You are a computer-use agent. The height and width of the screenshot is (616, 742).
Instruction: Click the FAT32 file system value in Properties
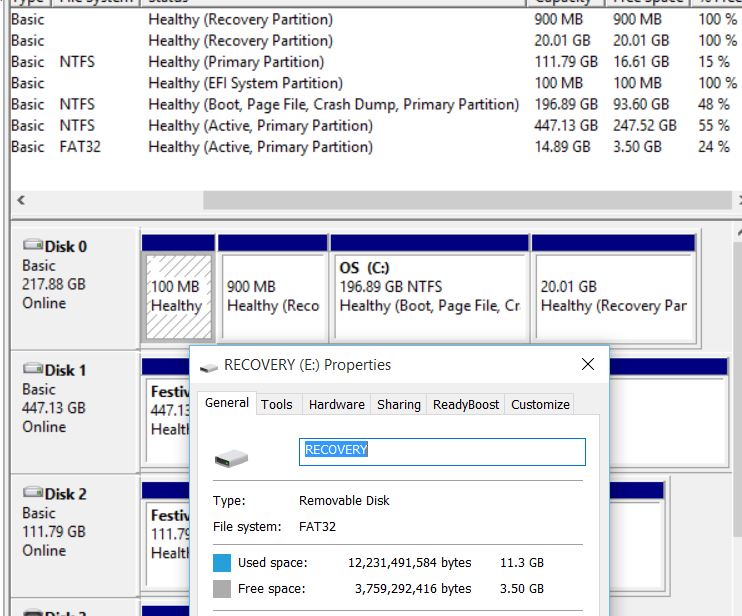[x=317, y=527]
